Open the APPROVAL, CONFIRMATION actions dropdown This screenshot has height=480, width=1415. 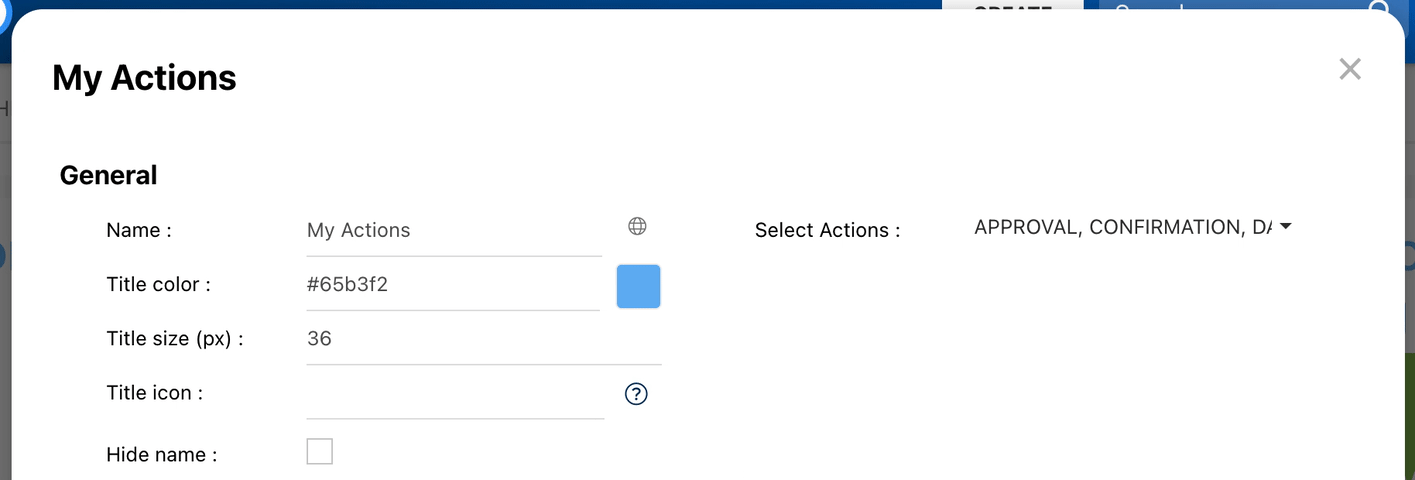tap(1122, 228)
